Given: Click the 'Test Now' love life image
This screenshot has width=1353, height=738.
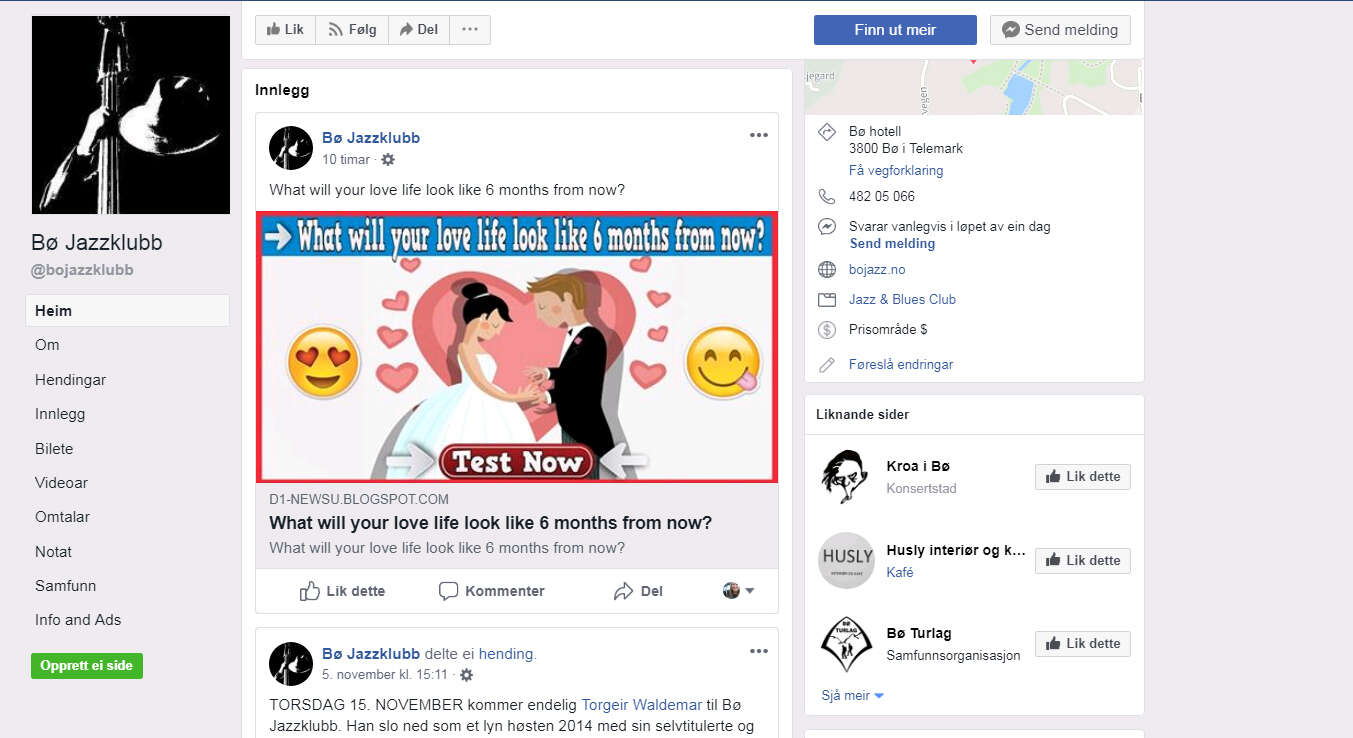Looking at the screenshot, I should [x=517, y=347].
